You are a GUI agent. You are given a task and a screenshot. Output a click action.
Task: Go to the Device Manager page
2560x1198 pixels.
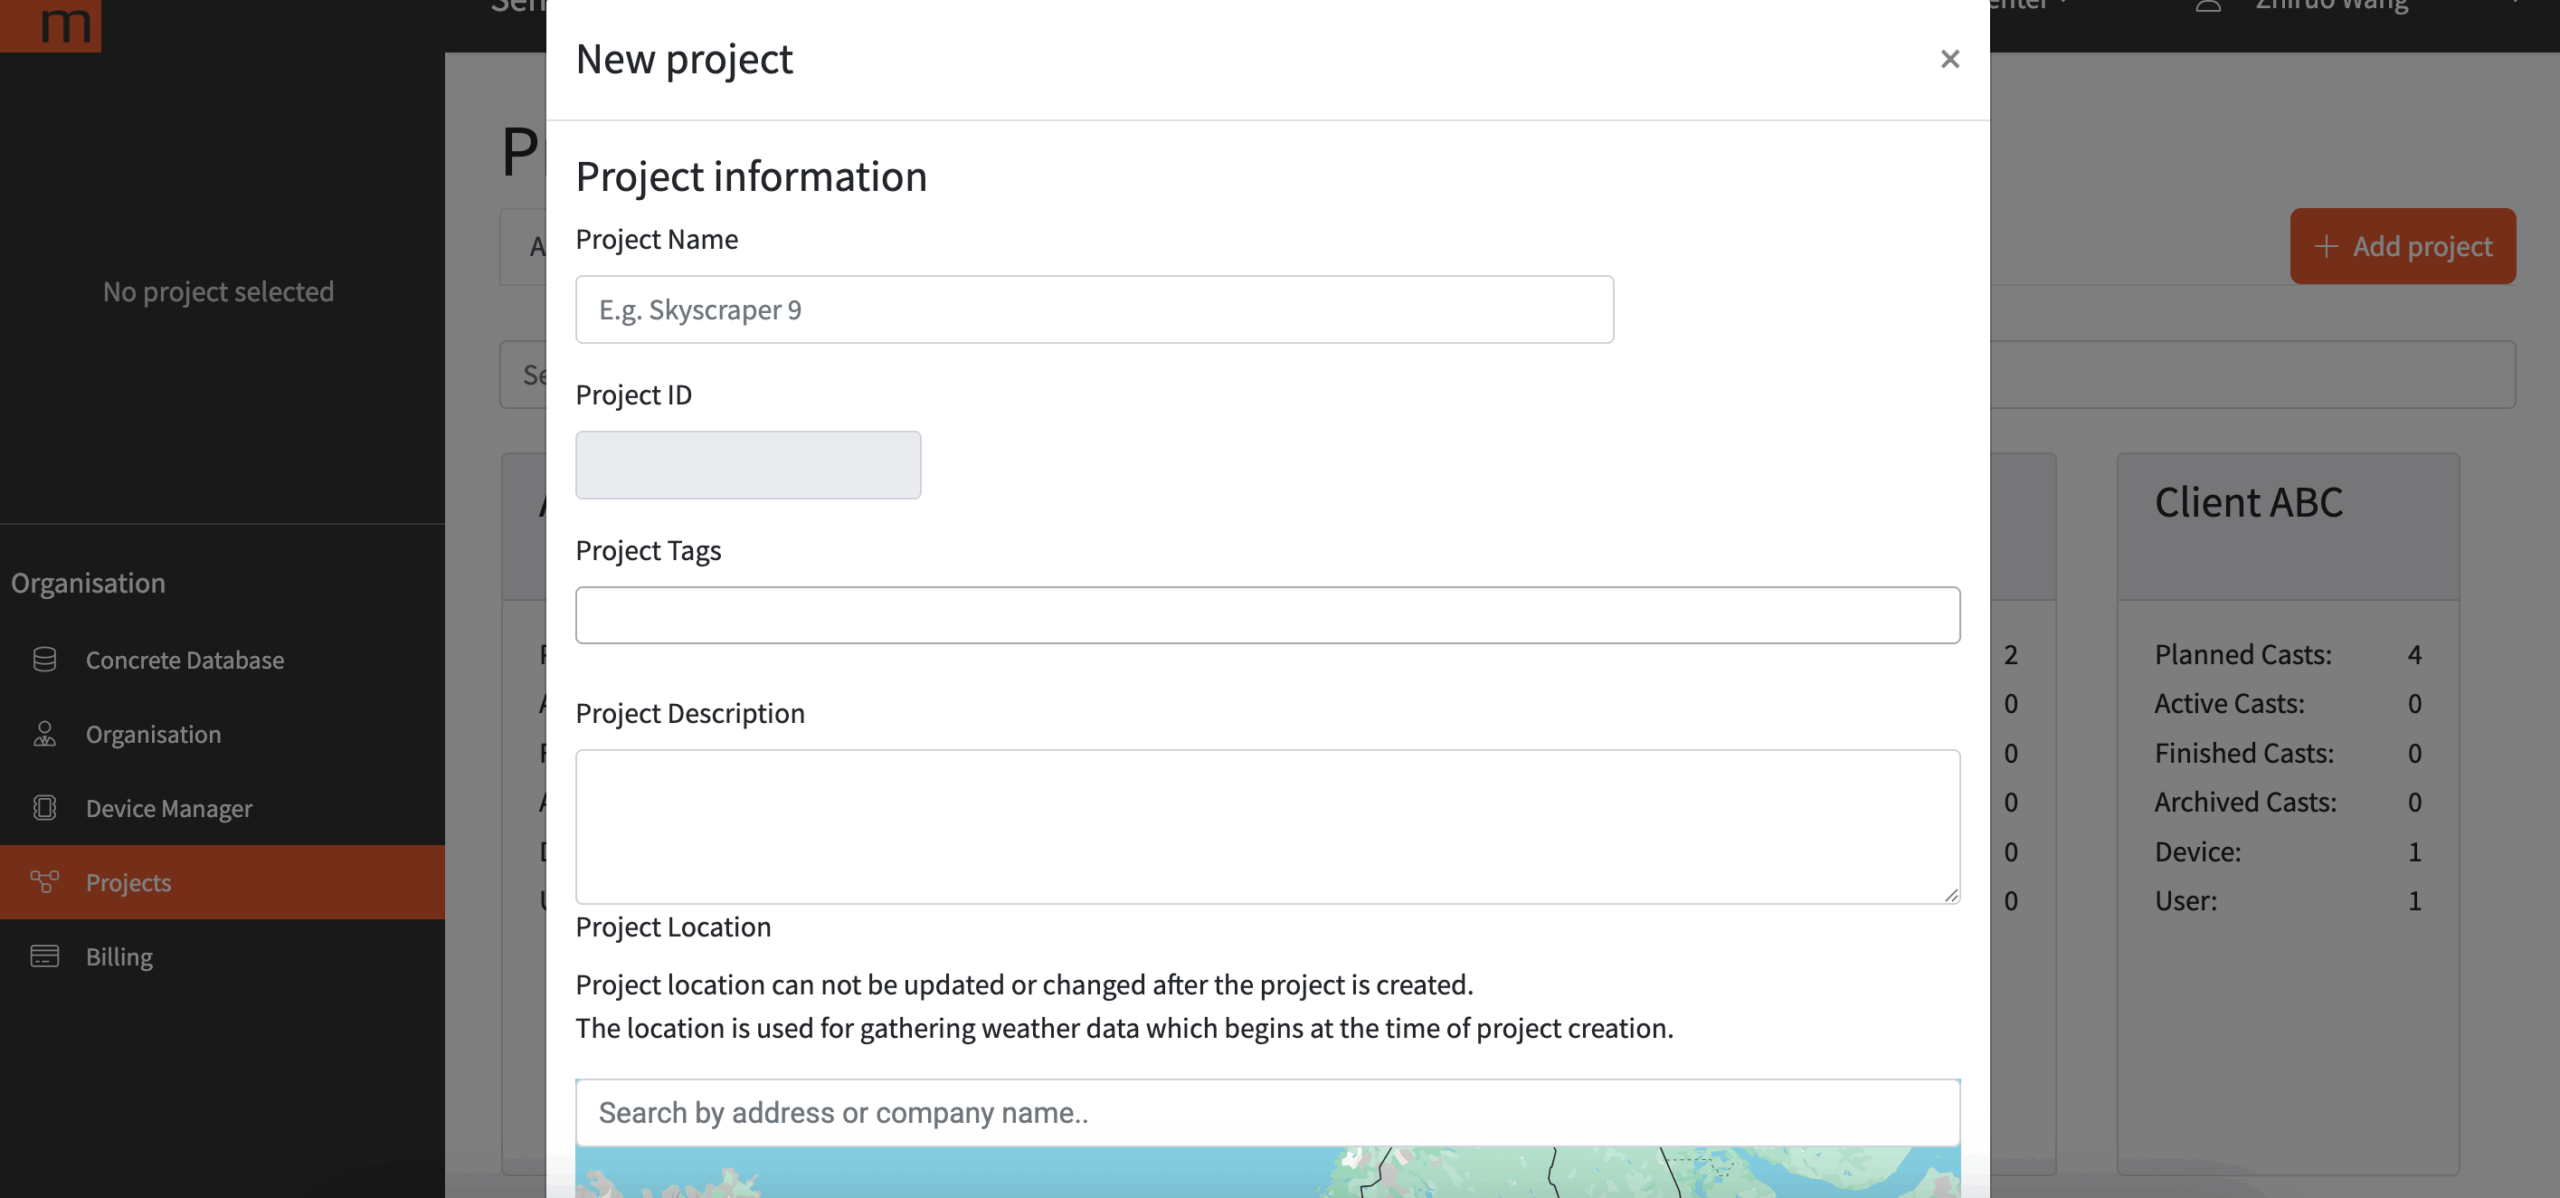(169, 808)
